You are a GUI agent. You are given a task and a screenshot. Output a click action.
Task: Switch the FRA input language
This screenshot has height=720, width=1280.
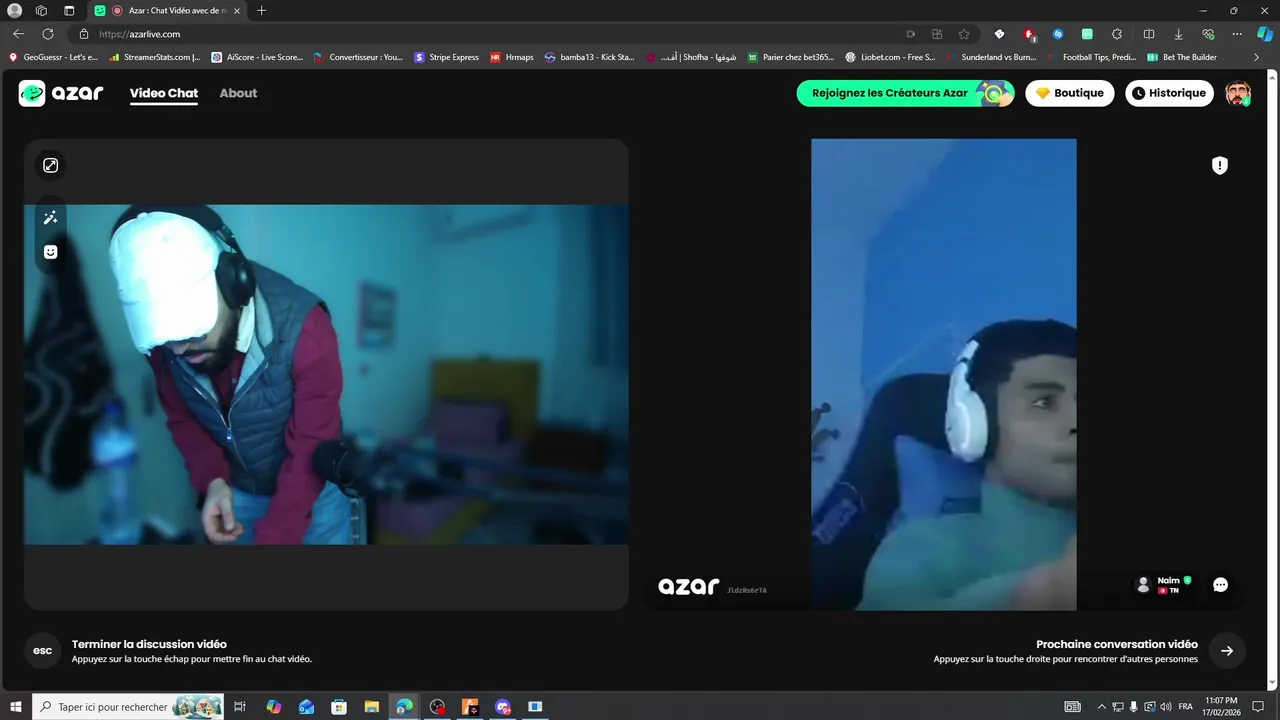coord(1185,707)
